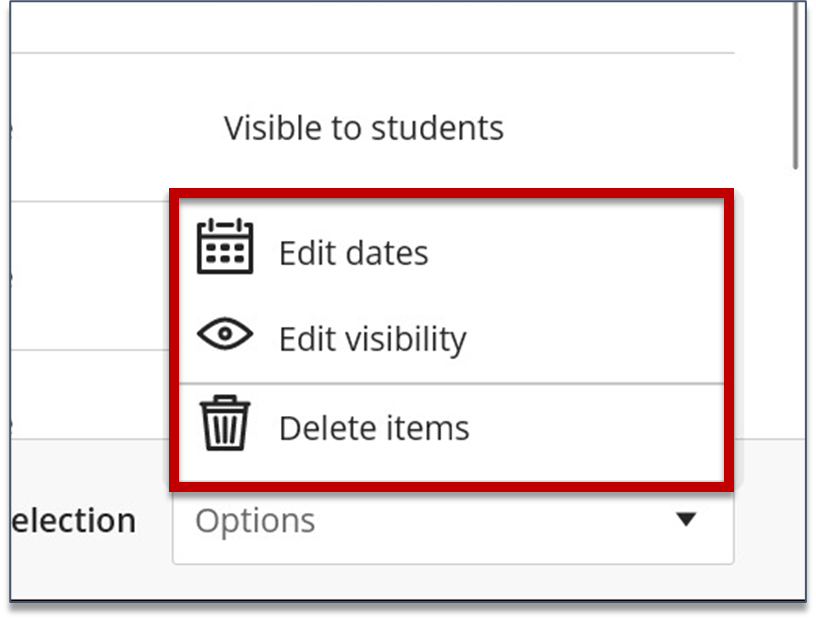Screen dimensions: 816x620
Task: Click the Visible to students status
Action: (x=364, y=127)
